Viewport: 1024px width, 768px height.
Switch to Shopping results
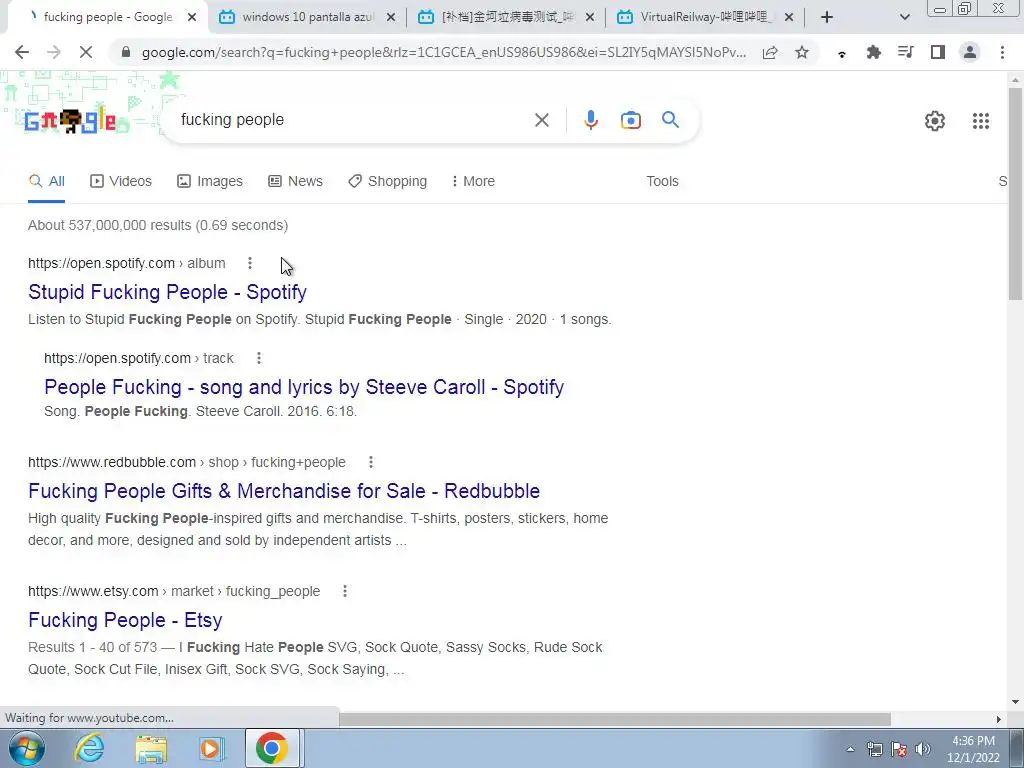click(x=387, y=181)
